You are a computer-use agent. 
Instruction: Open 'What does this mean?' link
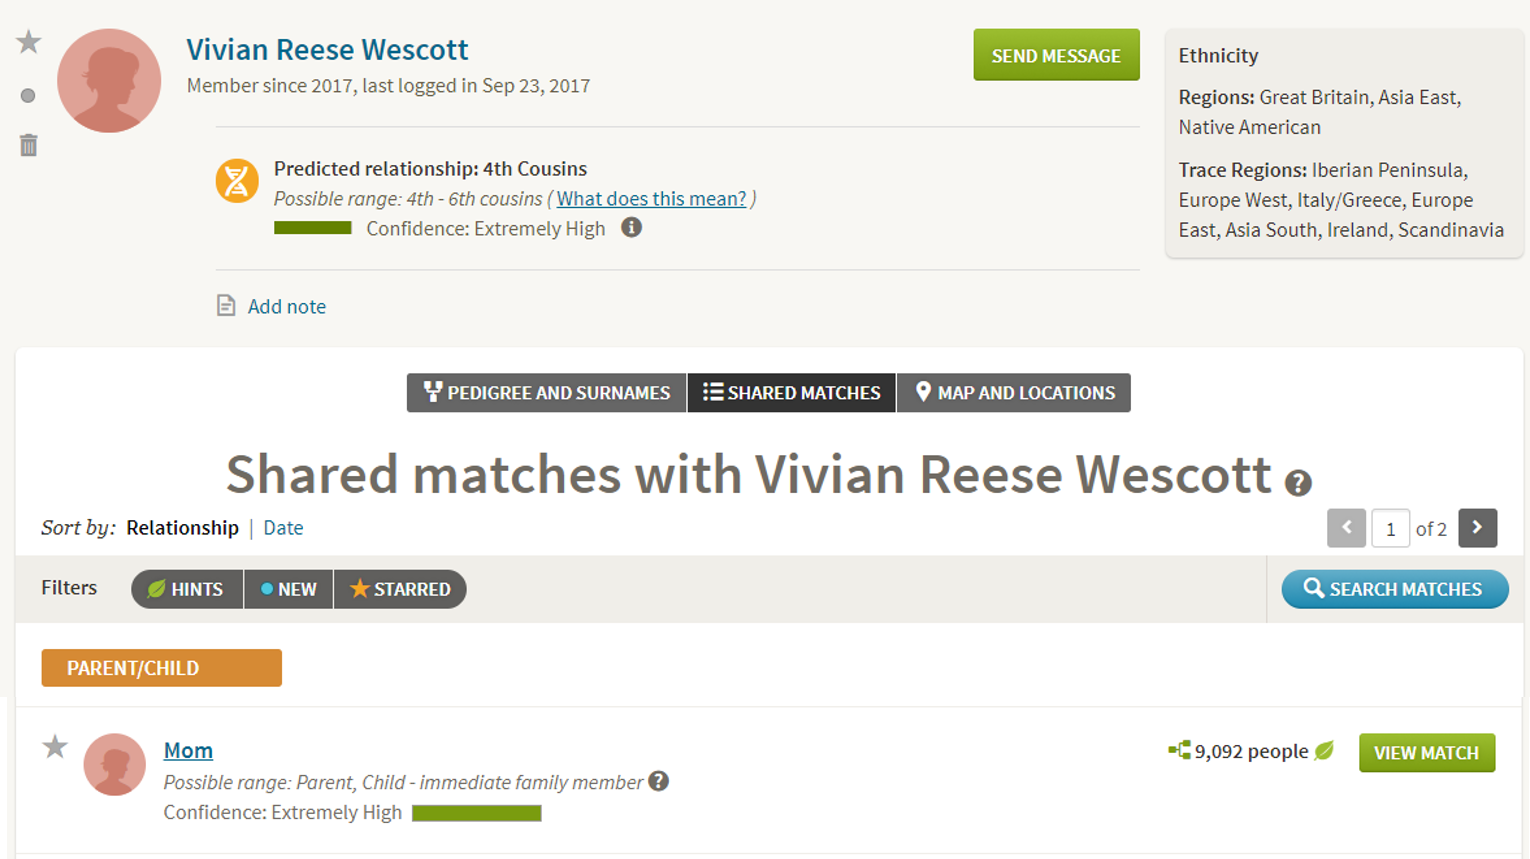[x=651, y=198]
